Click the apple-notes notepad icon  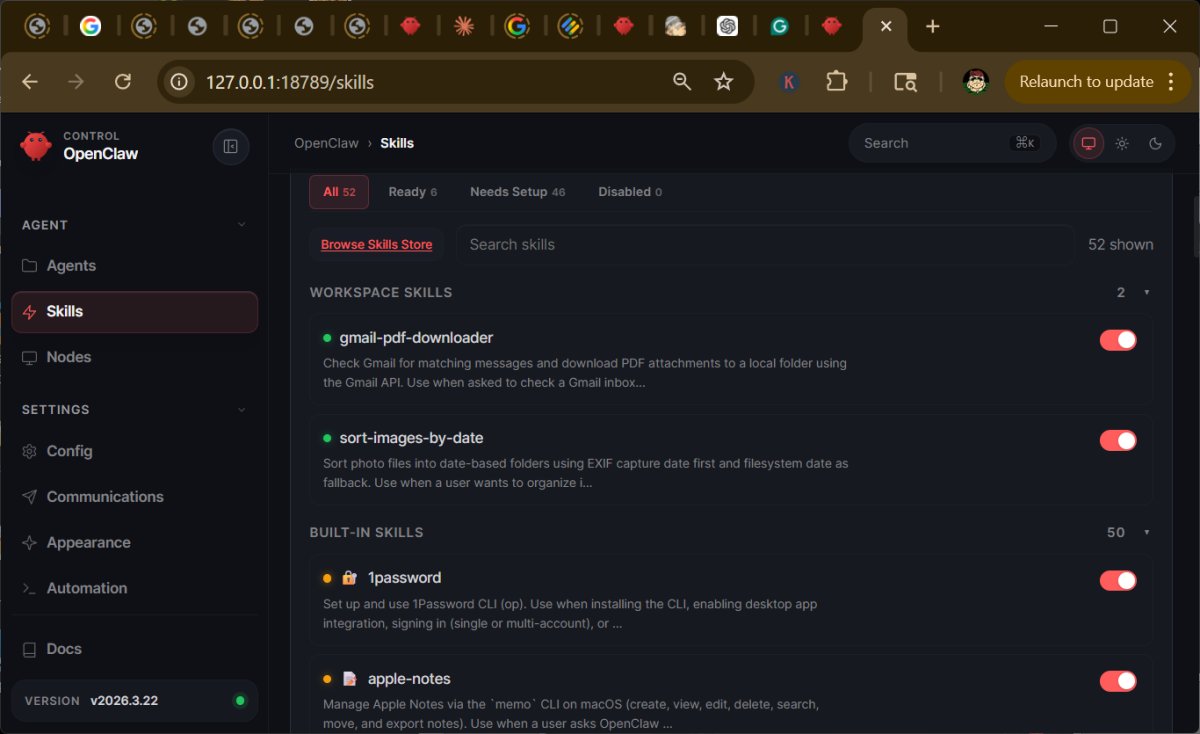[349, 679]
